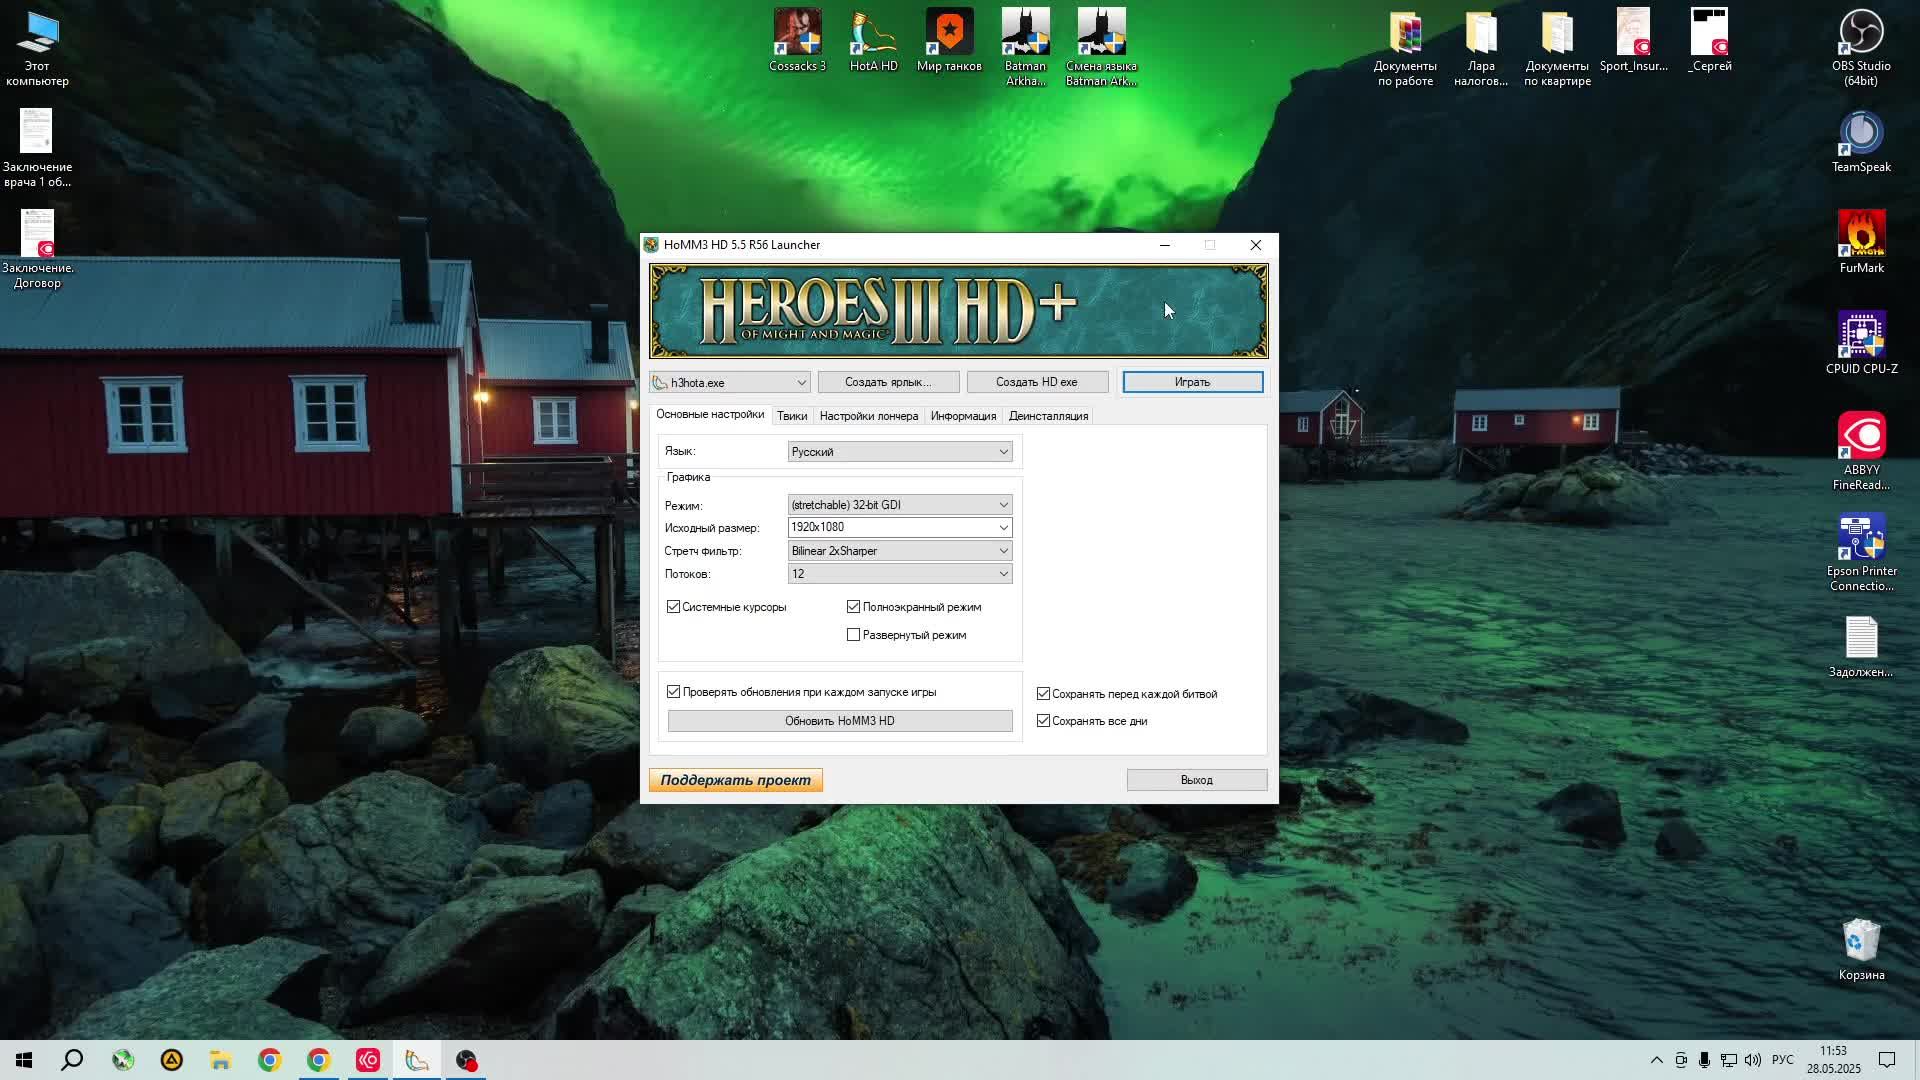Open Epson Printer Connection icon
Screen dimensions: 1920x1080
click(x=1861, y=553)
